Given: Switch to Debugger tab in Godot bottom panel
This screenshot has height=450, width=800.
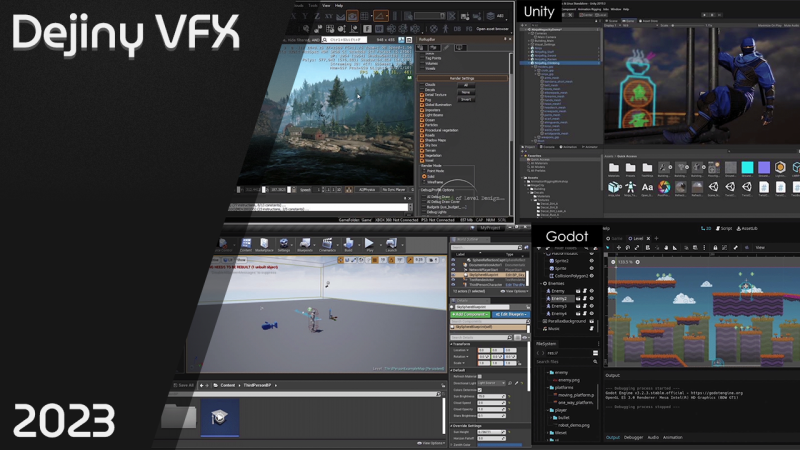Looking at the screenshot, I should [x=633, y=437].
